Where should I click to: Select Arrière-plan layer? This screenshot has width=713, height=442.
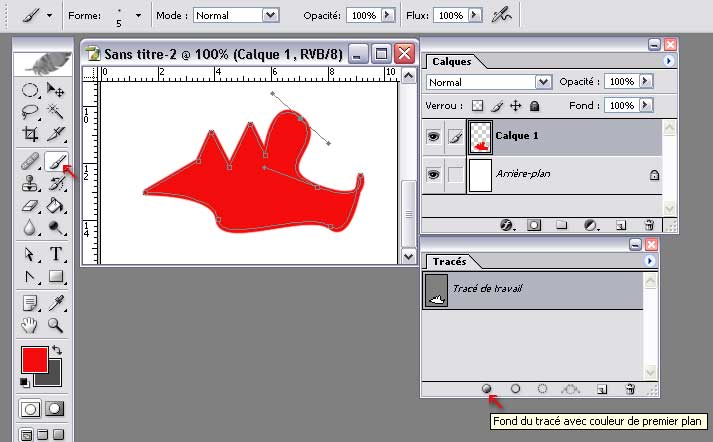pyautogui.click(x=542, y=175)
